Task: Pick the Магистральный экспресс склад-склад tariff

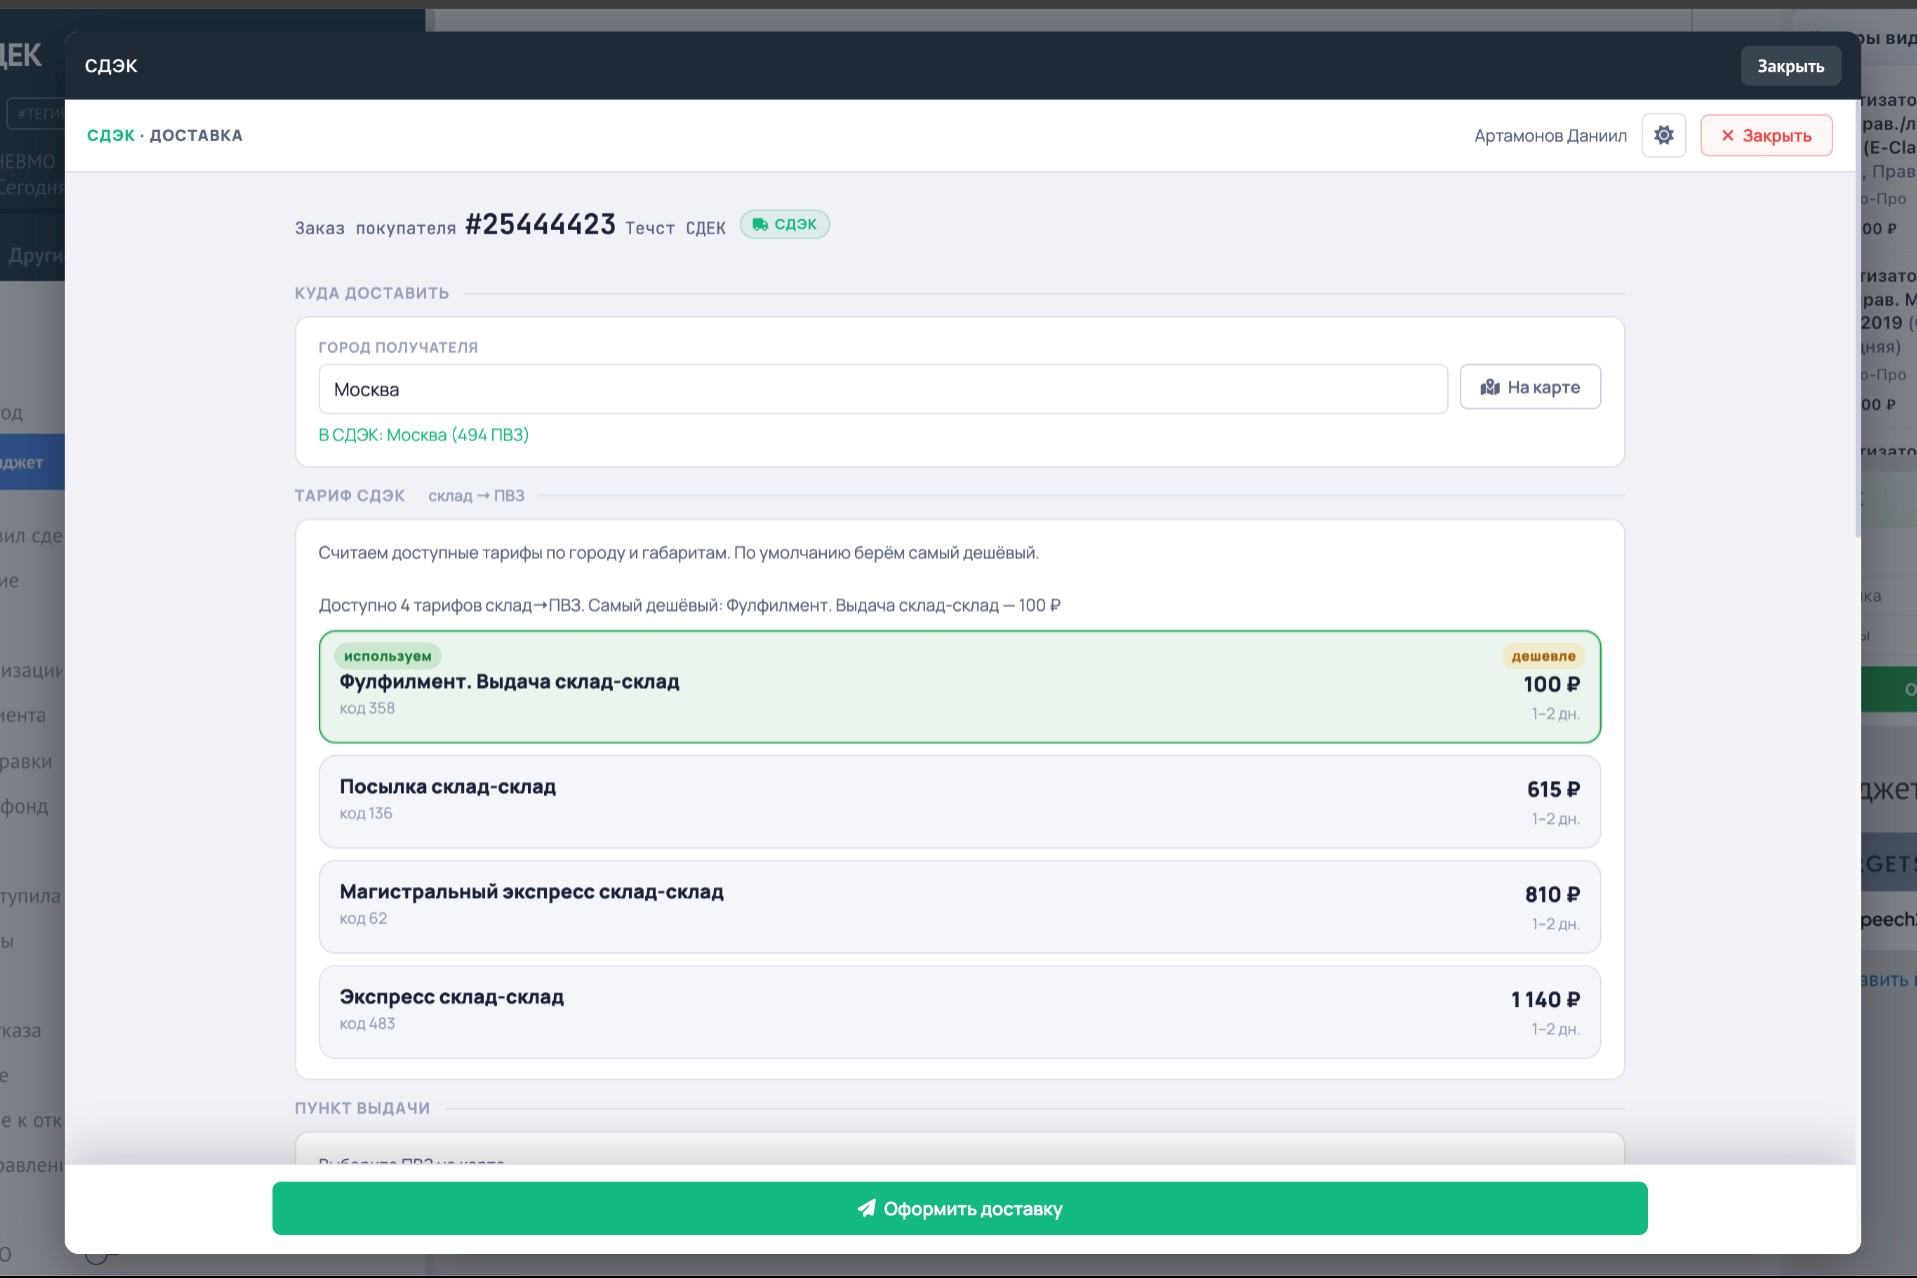Action: pyautogui.click(x=960, y=907)
